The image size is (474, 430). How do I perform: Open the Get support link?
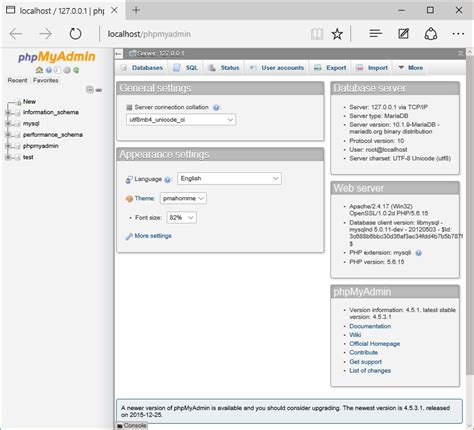(x=365, y=362)
